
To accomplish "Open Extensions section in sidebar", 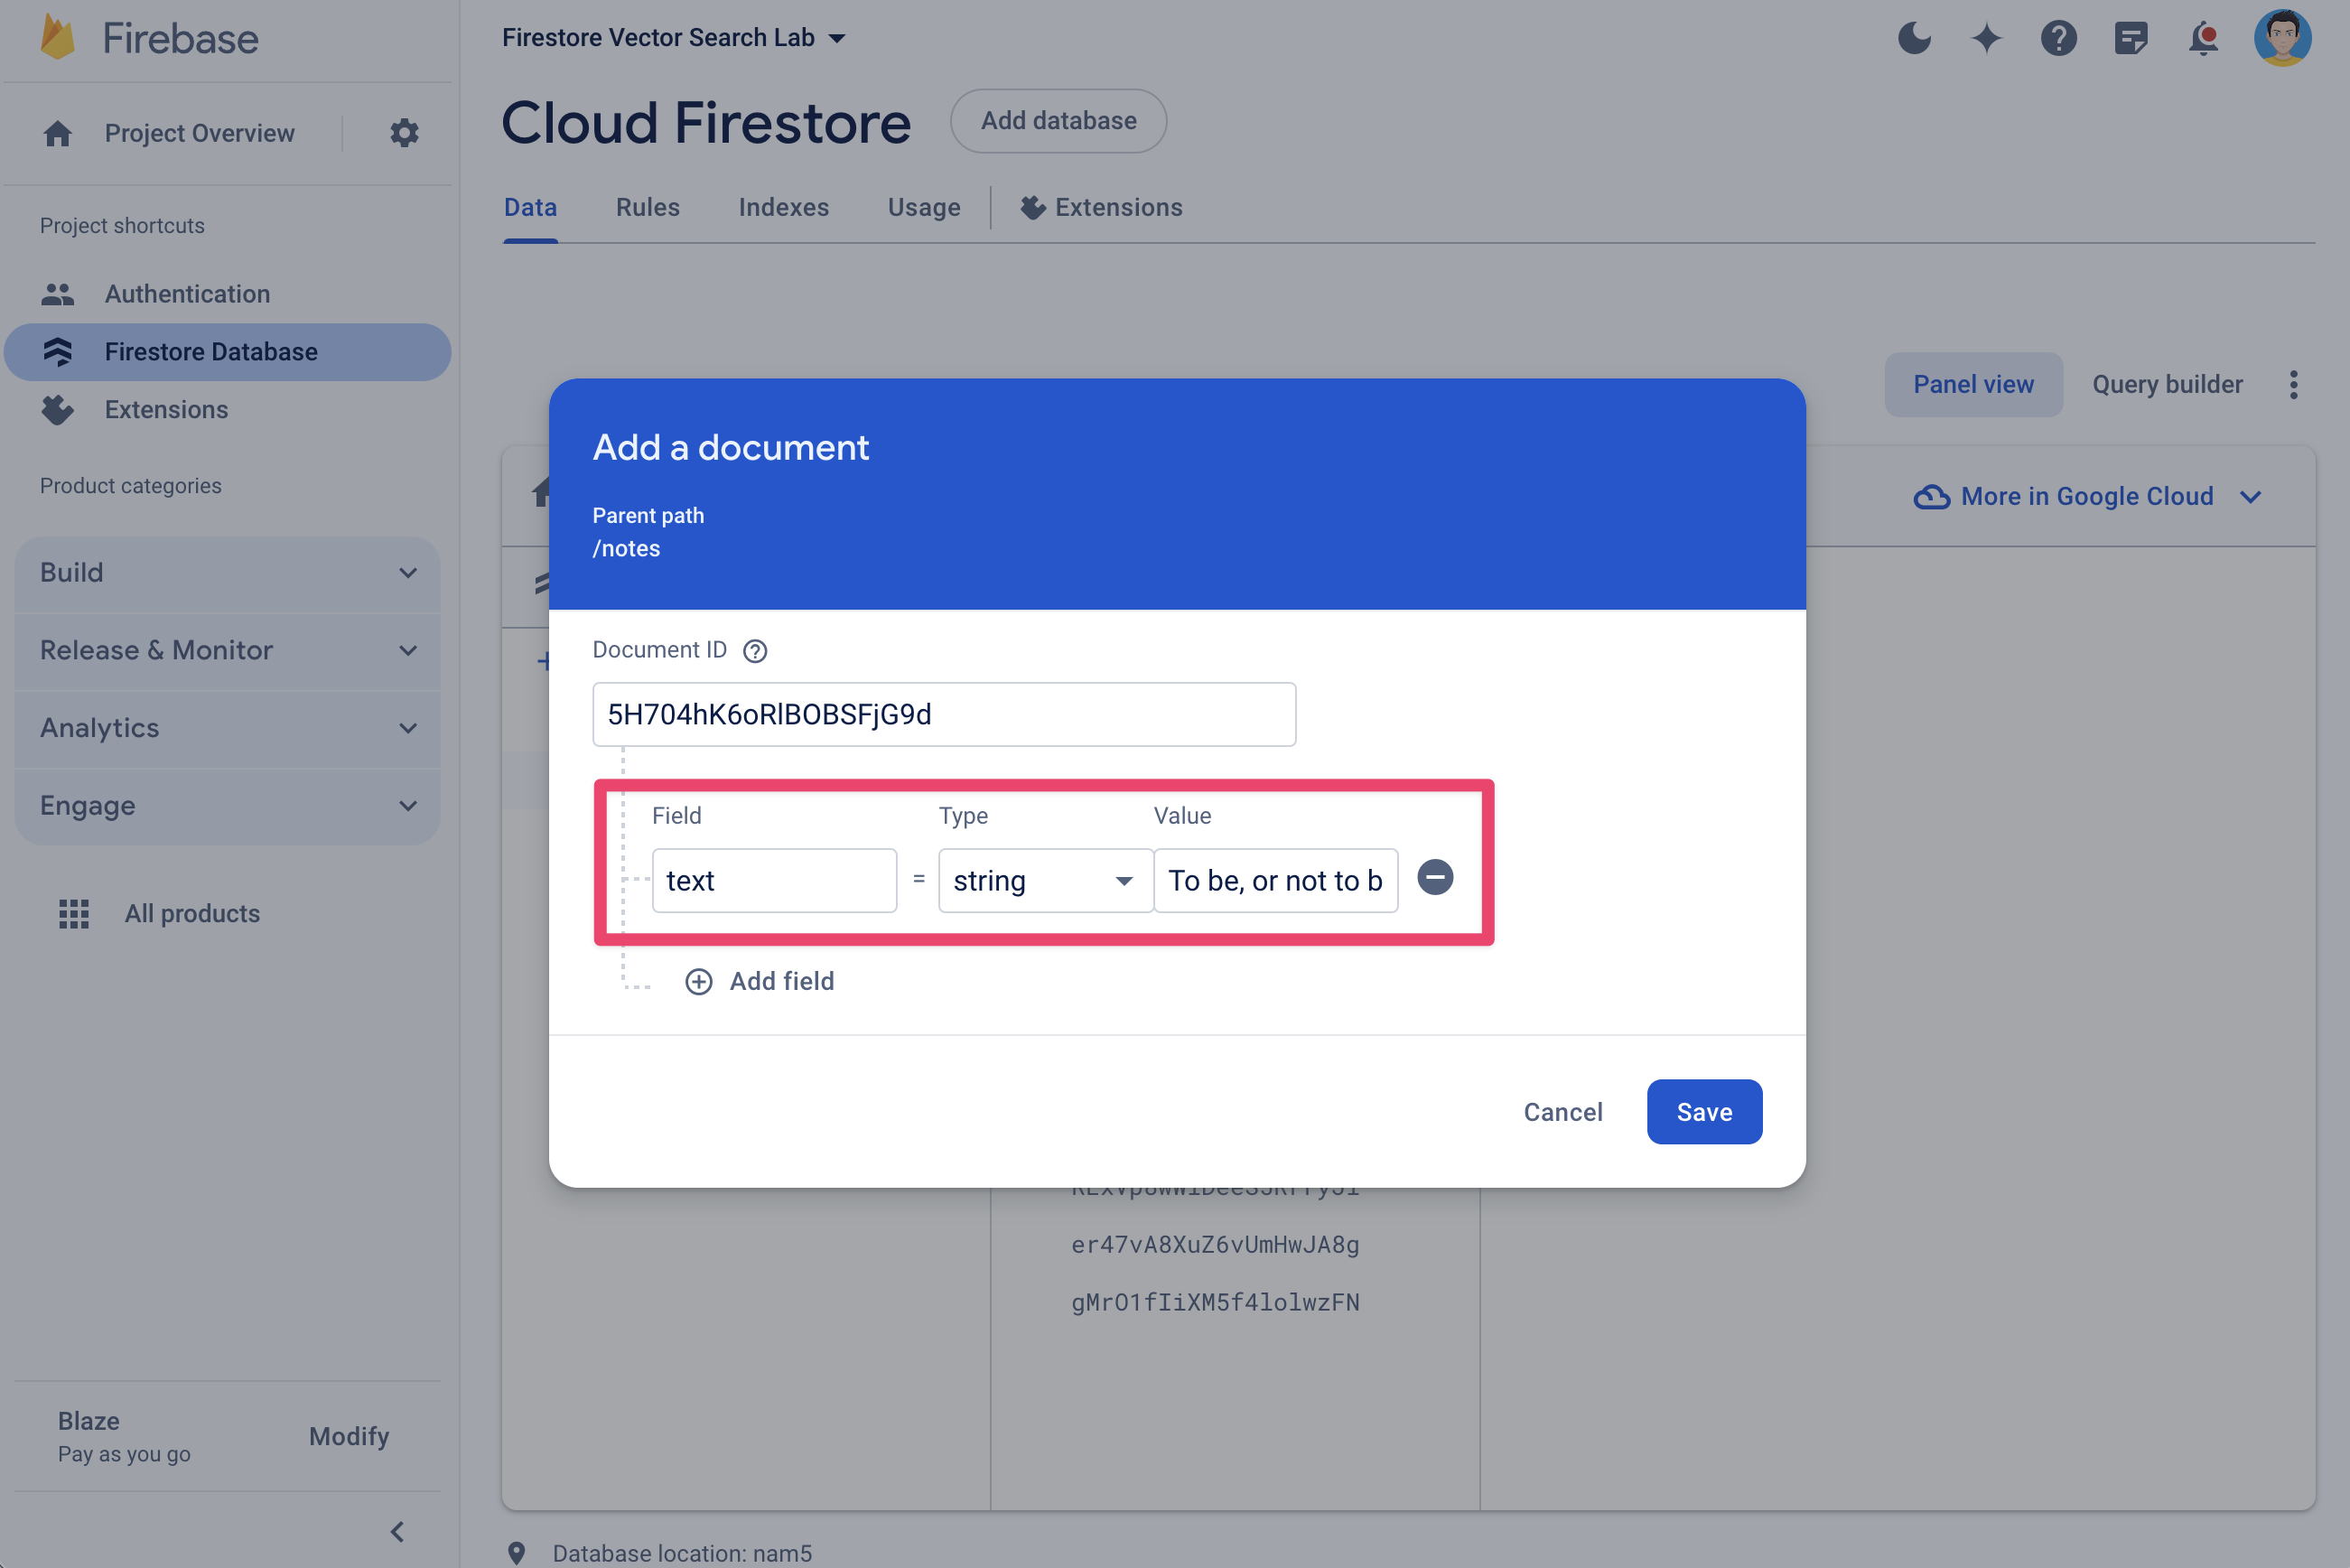I will coord(164,409).
